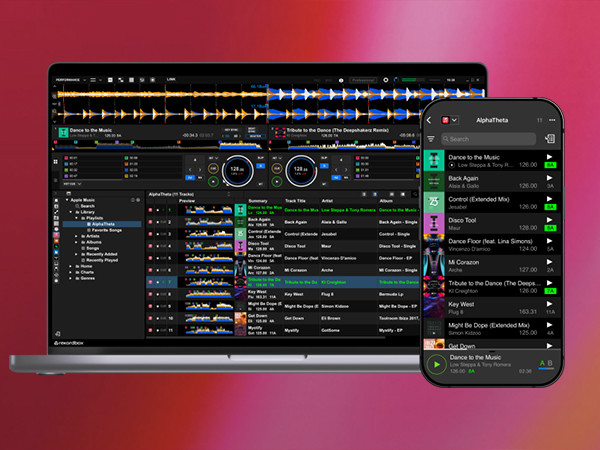
Task: Toggle BEAT SYNC on deck 1
Action: pos(252,130)
